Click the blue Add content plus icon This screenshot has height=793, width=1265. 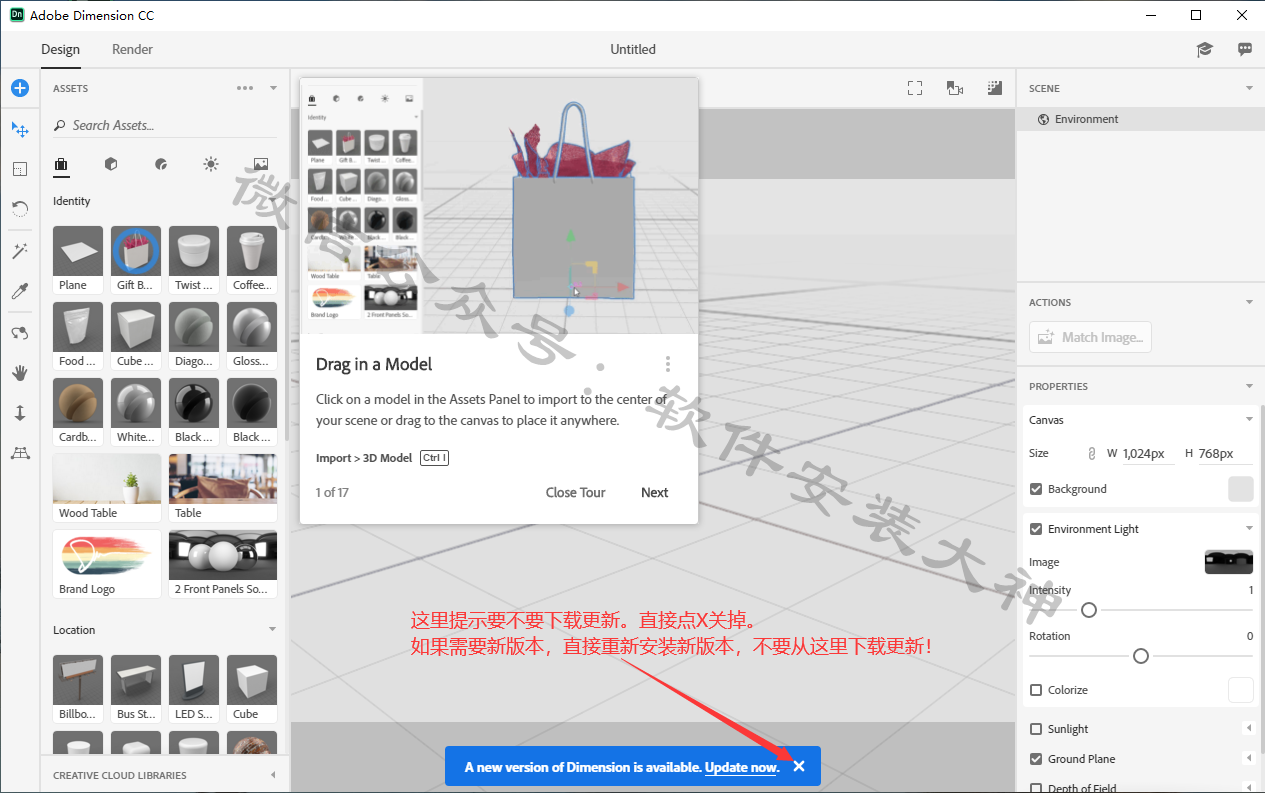click(20, 88)
